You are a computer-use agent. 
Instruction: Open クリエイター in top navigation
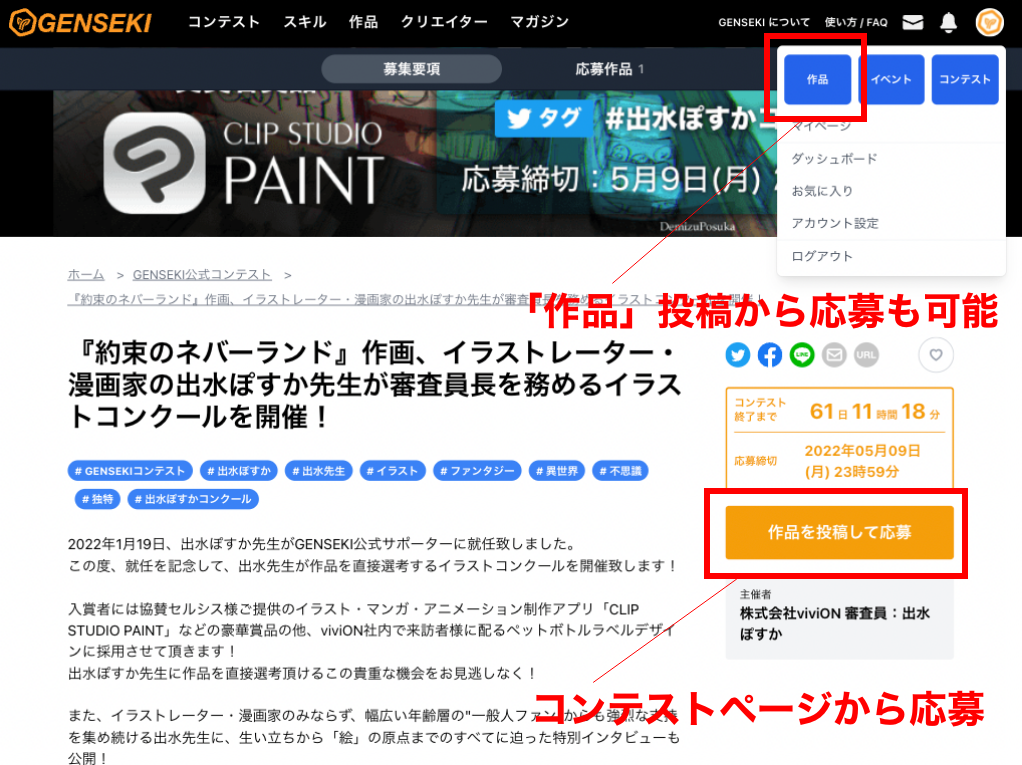tap(444, 22)
